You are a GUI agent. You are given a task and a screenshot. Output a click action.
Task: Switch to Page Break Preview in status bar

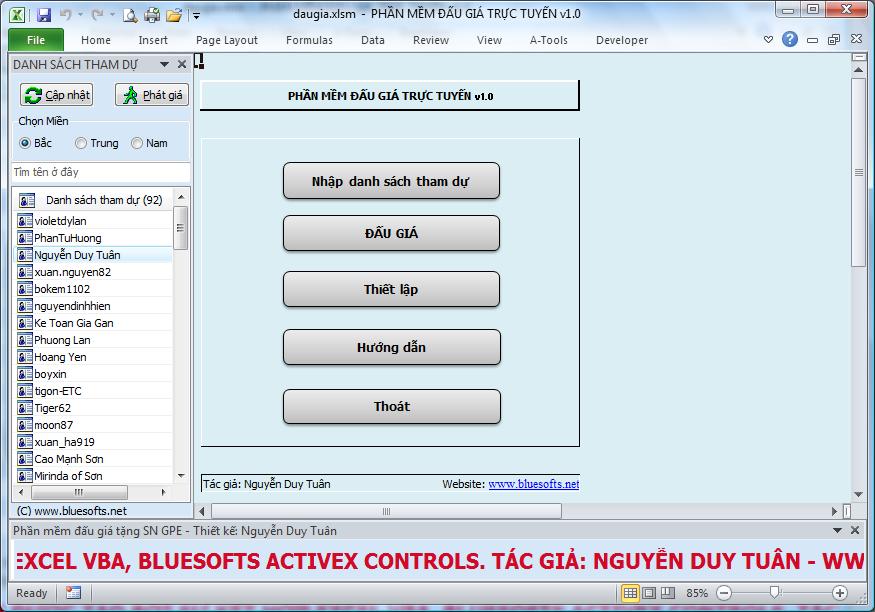[670, 593]
